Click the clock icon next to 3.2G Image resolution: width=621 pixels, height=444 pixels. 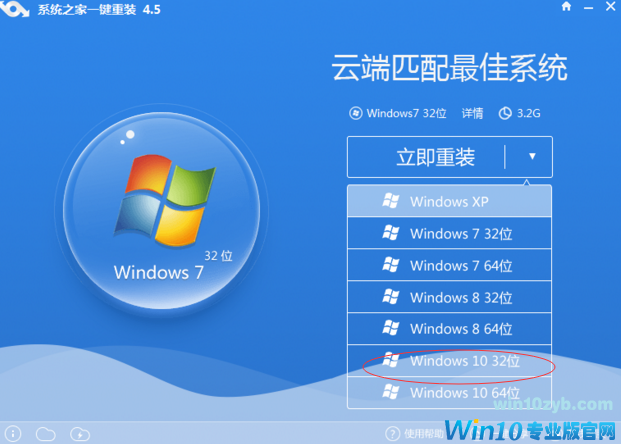[x=505, y=114]
